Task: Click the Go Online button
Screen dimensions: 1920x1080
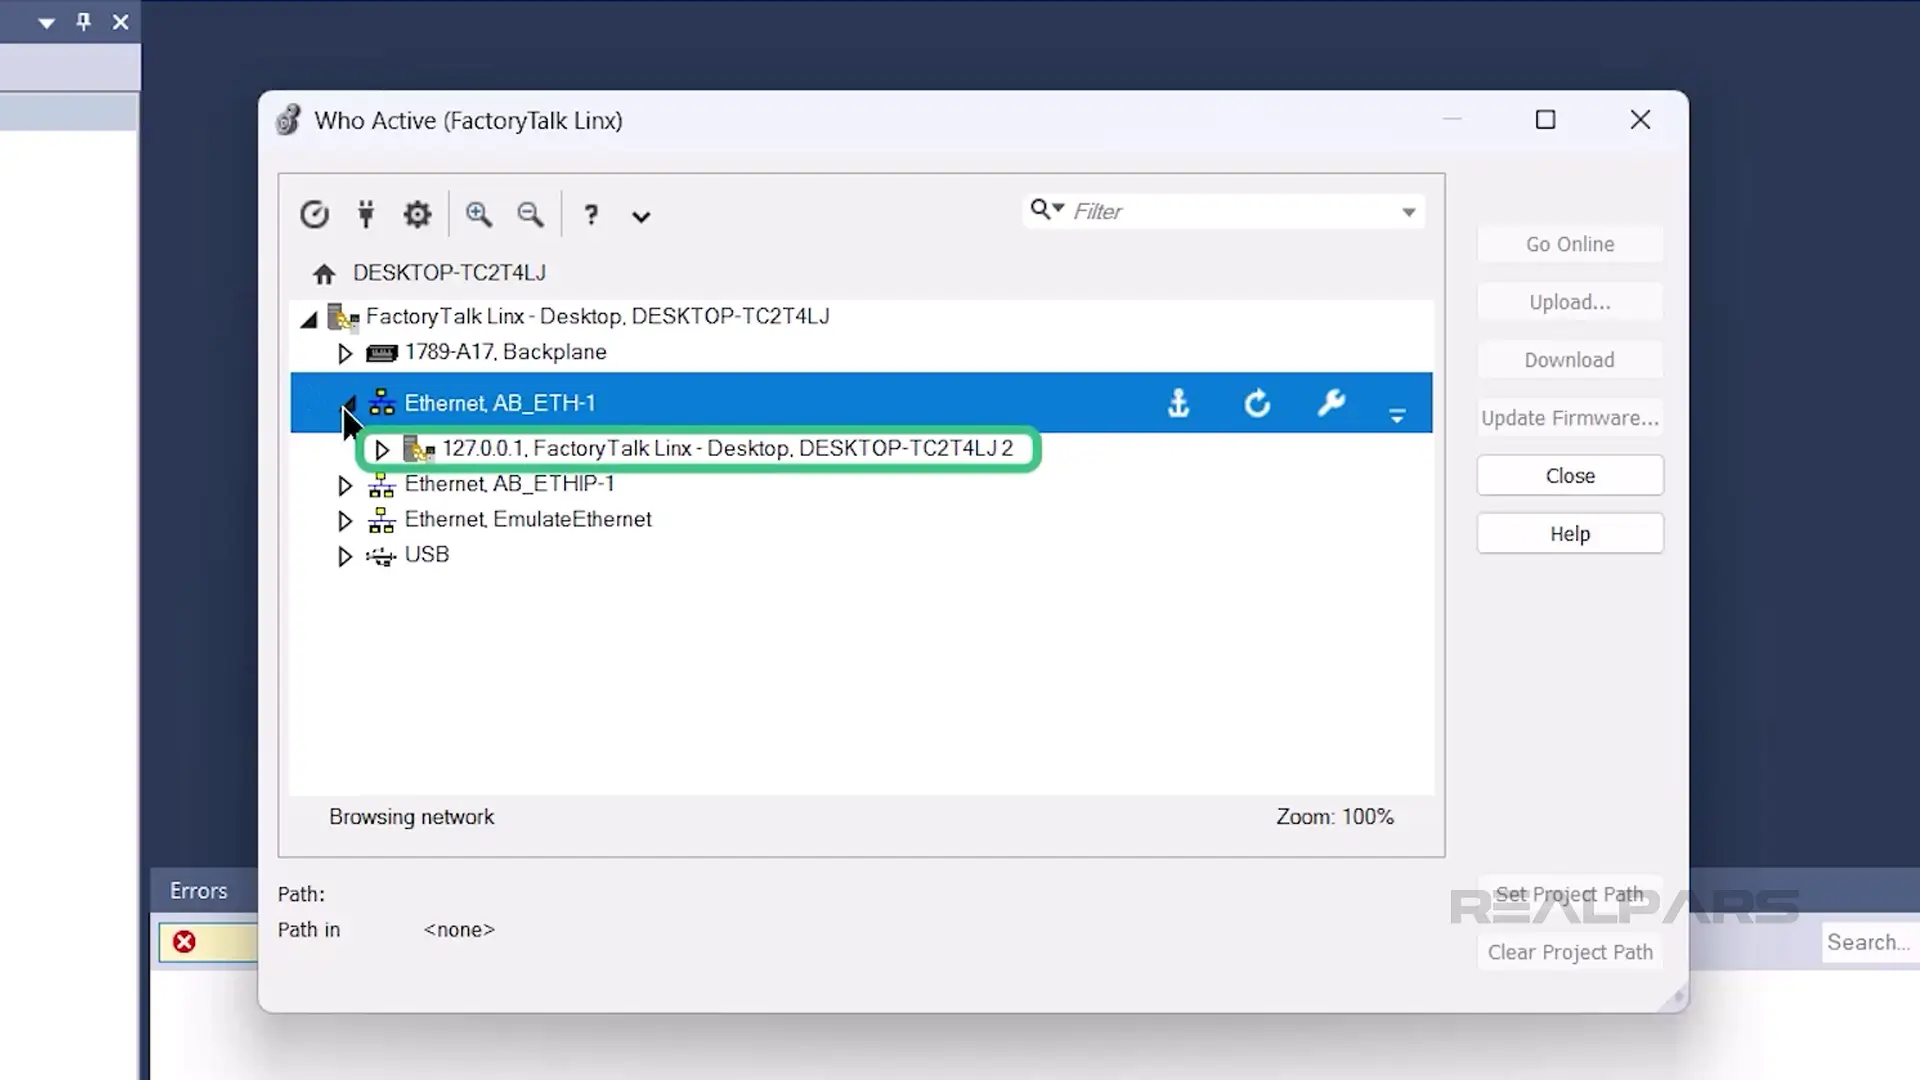Action: pos(1570,244)
